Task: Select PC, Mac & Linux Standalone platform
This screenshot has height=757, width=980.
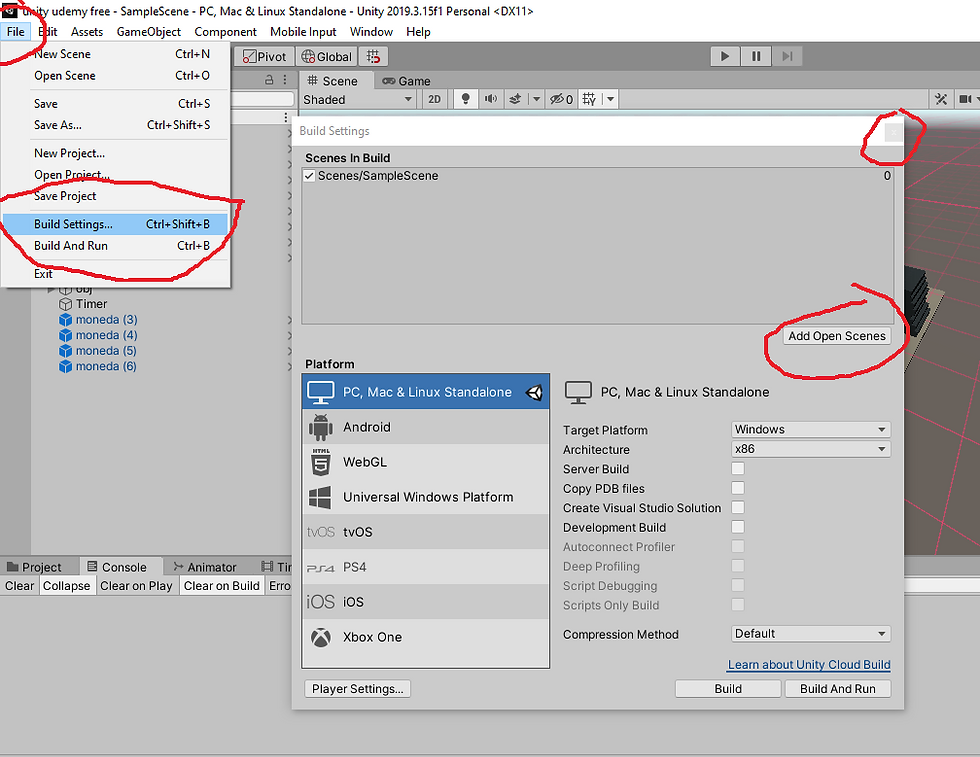Action: tap(426, 392)
